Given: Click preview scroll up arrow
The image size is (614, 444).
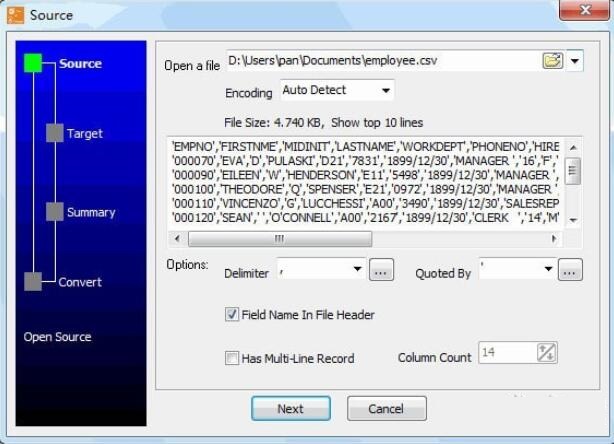Looking at the screenshot, I should point(573,147).
